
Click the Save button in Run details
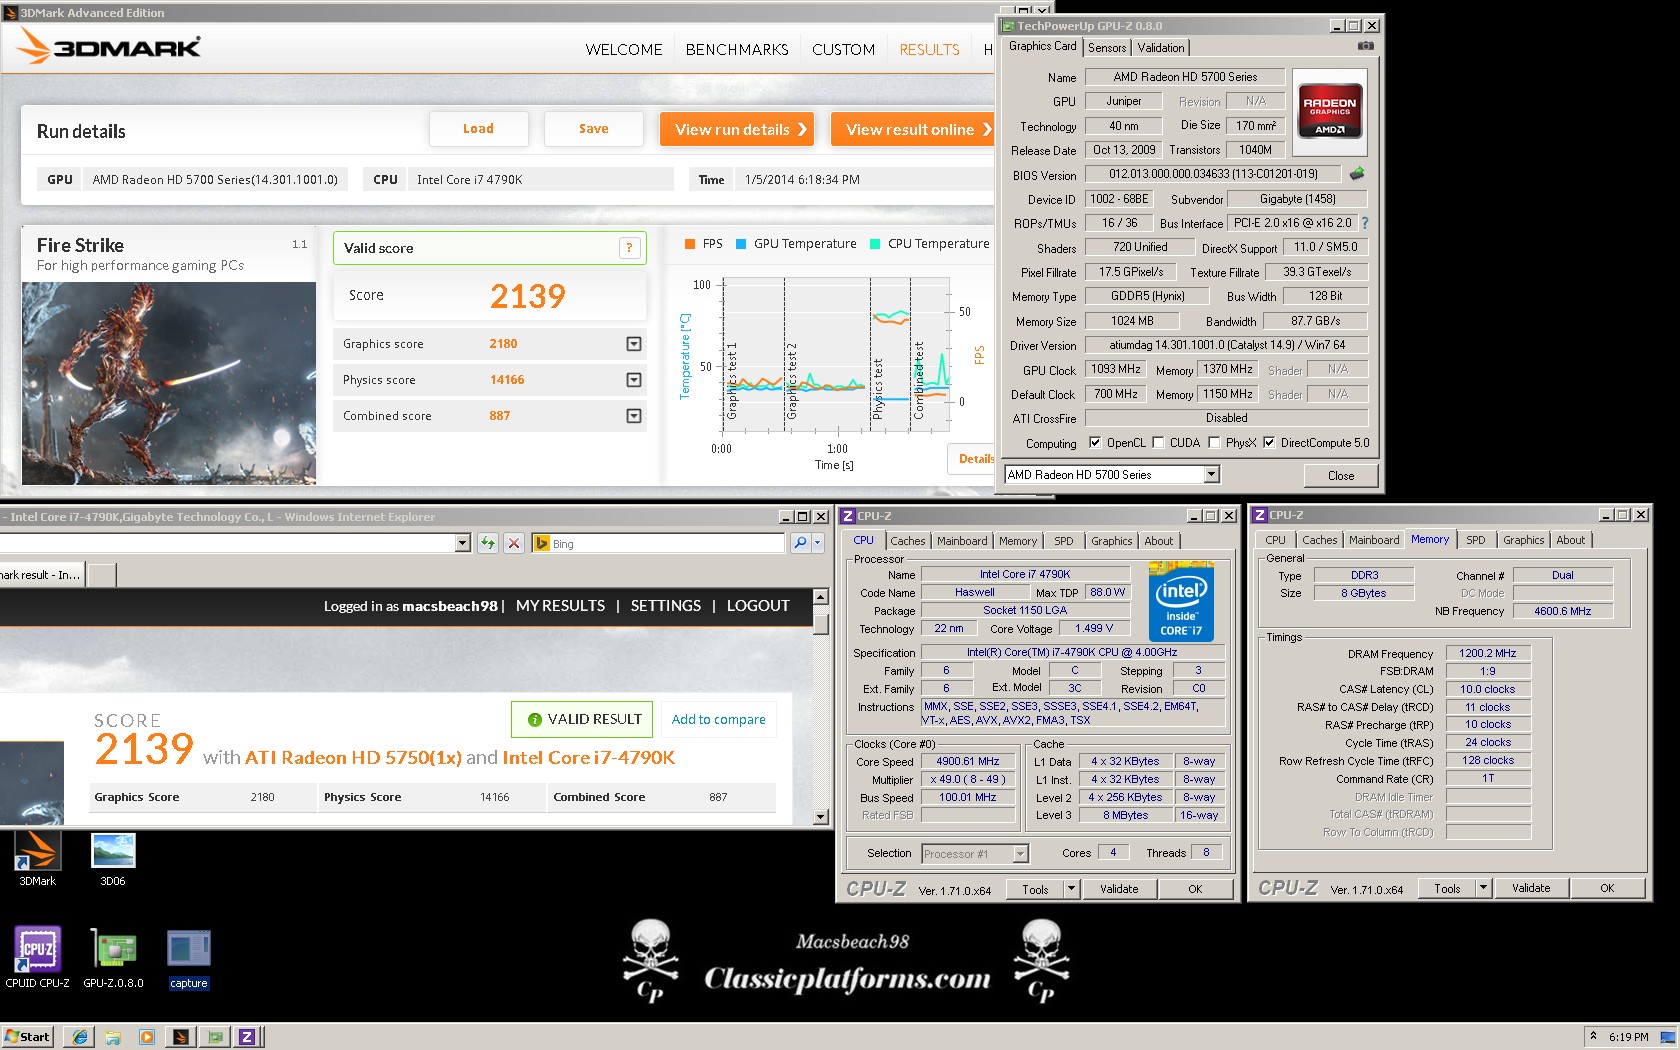tap(593, 128)
